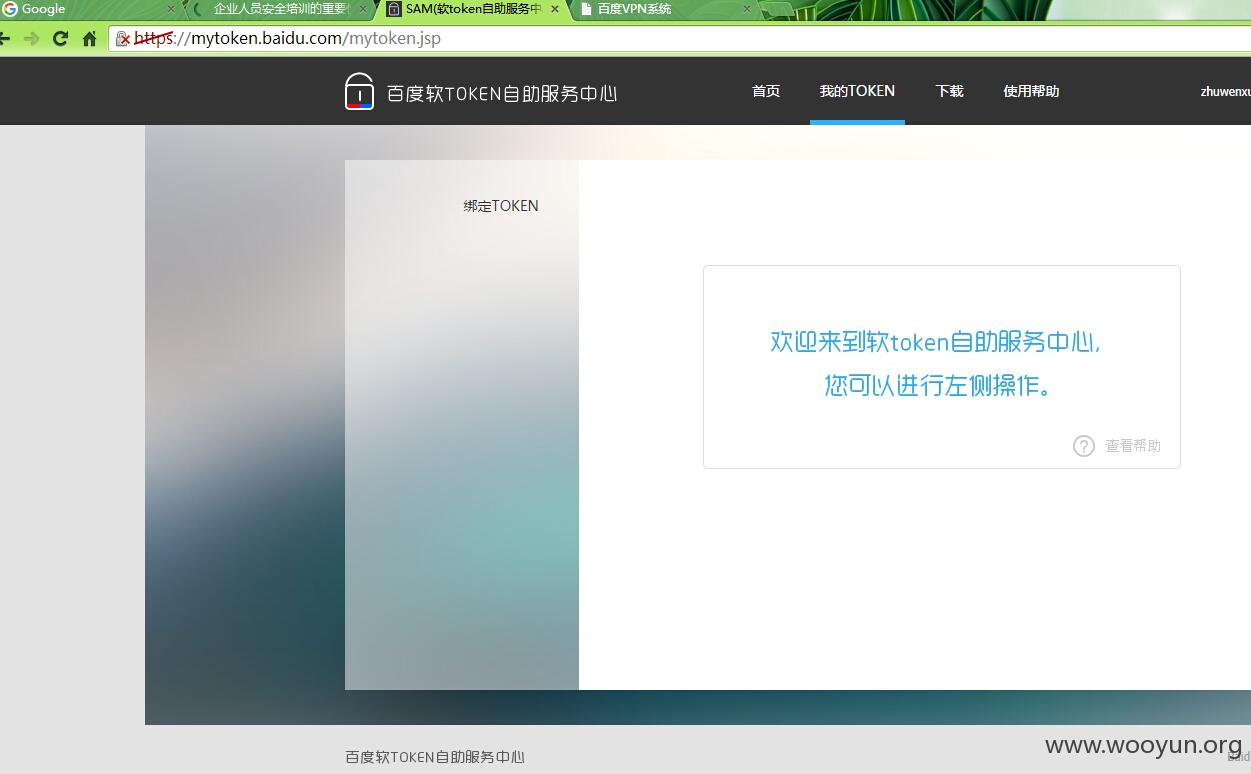Select the SAM(软token自助服务中心) browser tab
The height and width of the screenshot is (774, 1251).
click(472, 9)
